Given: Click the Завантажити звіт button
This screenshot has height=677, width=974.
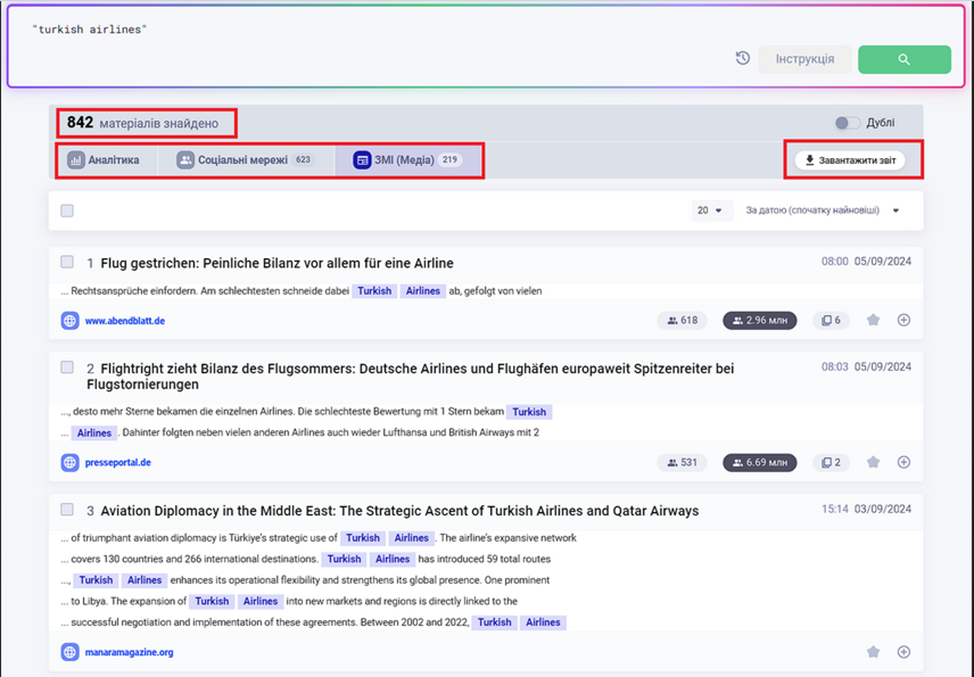Looking at the screenshot, I should pyautogui.click(x=849, y=160).
